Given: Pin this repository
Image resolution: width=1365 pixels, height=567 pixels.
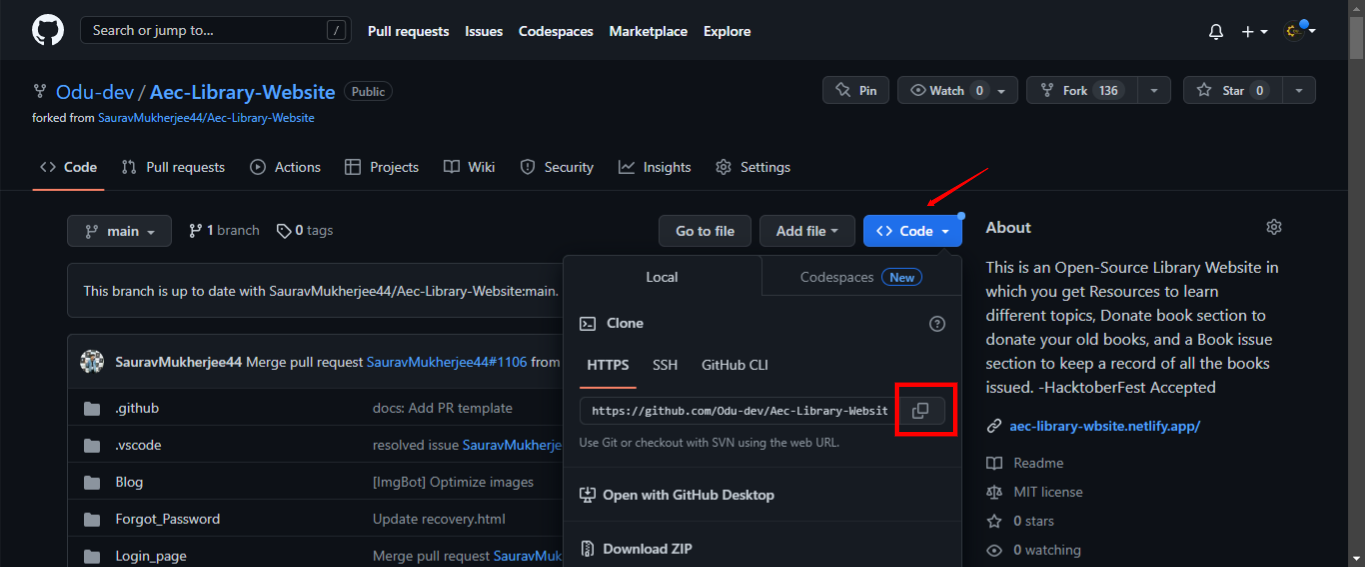Looking at the screenshot, I should pyautogui.click(x=856, y=90).
